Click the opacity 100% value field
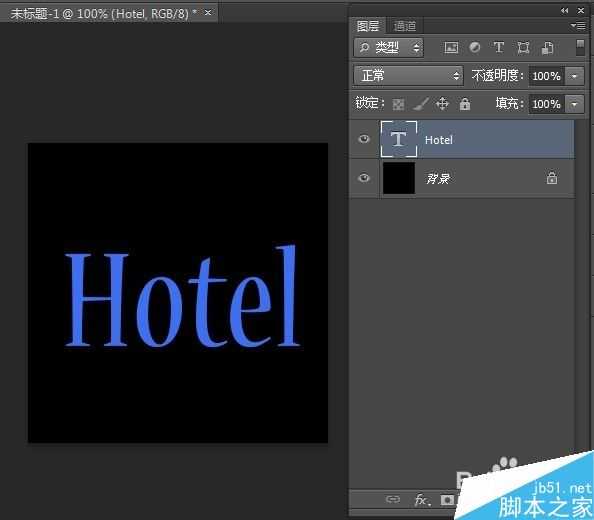 click(547, 76)
